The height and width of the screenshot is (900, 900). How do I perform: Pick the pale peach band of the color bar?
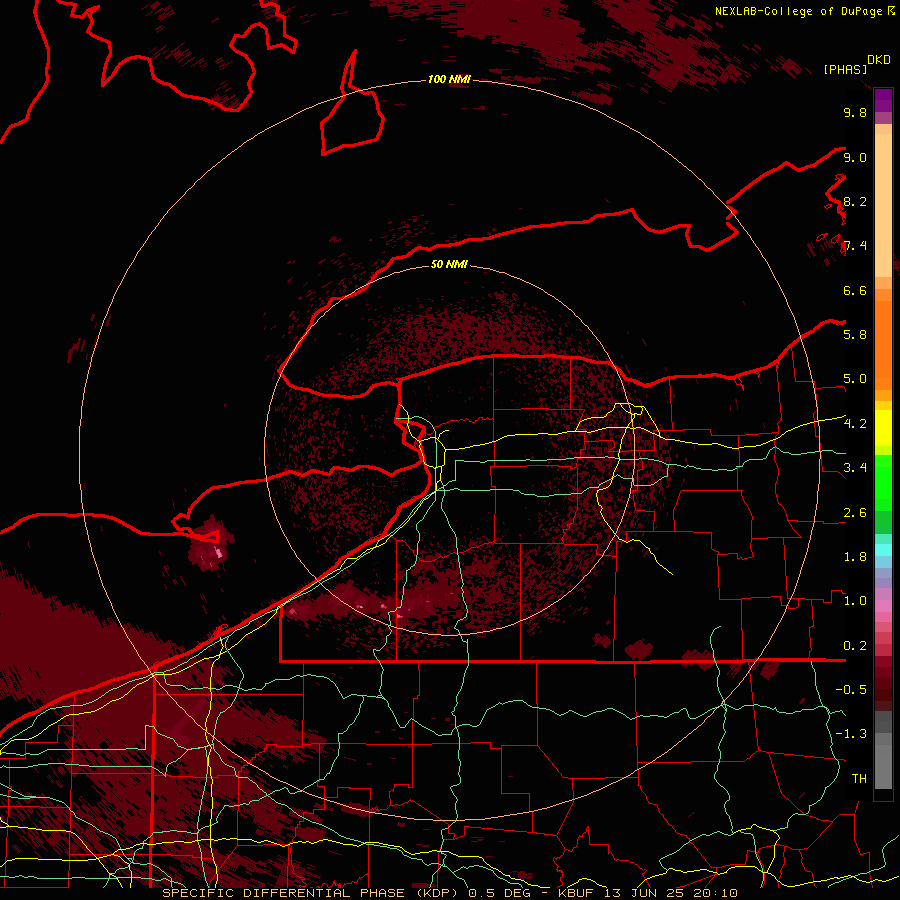pyautogui.click(x=883, y=205)
